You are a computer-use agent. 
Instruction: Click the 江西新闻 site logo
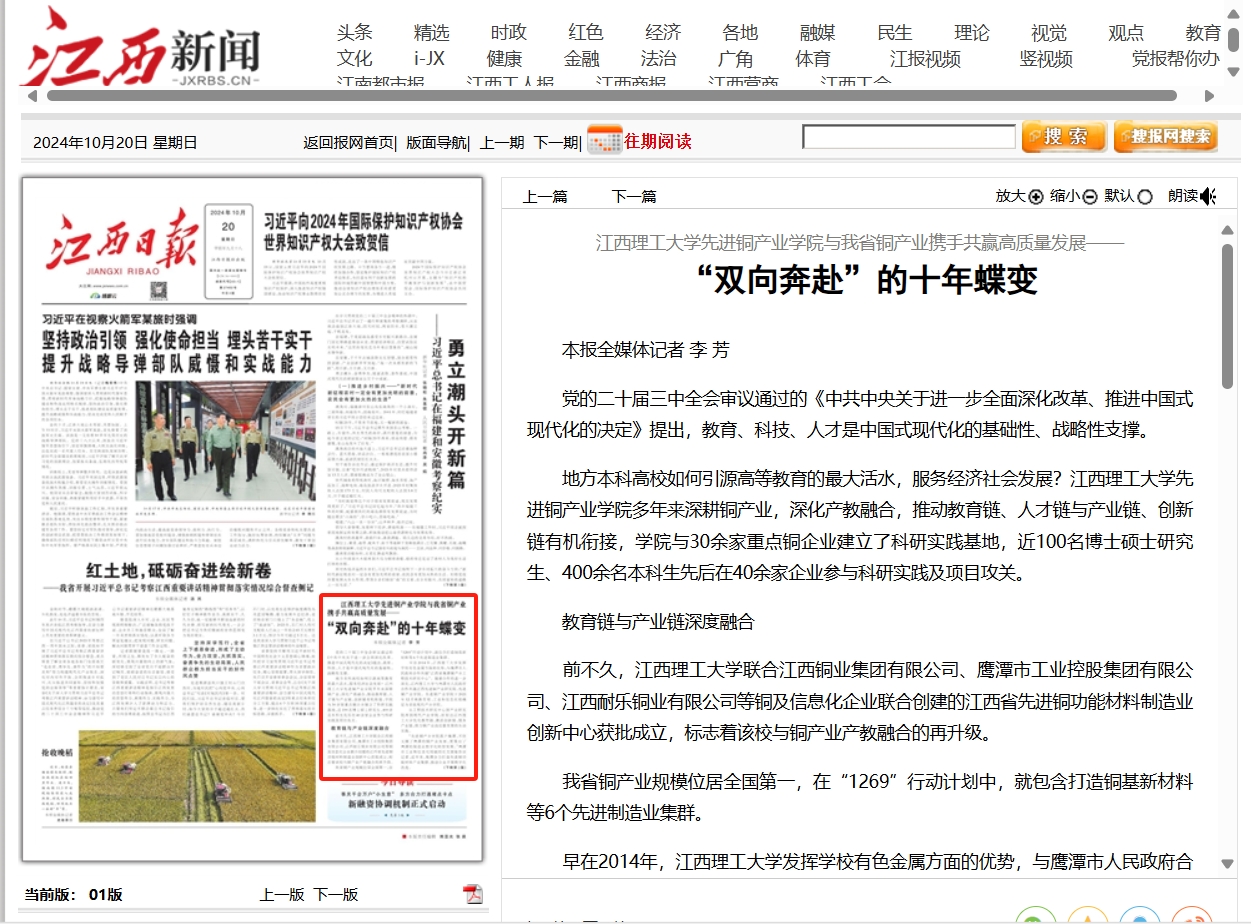pyautogui.click(x=141, y=49)
